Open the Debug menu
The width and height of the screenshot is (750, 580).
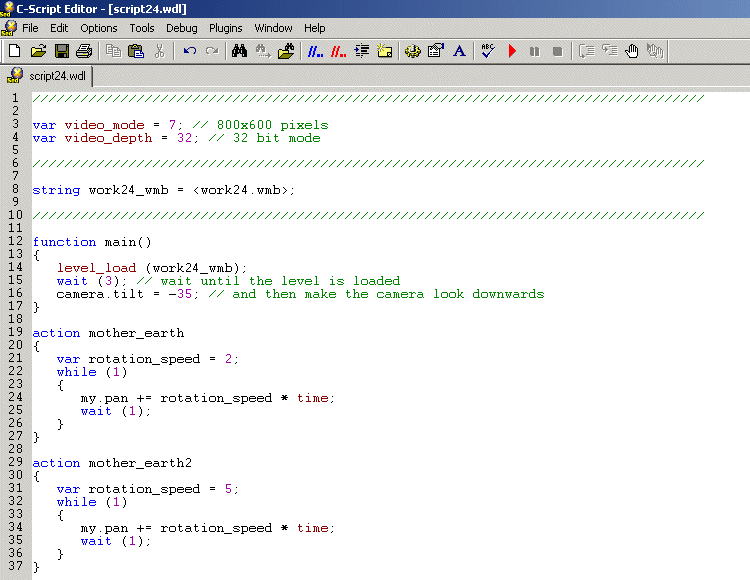coord(181,28)
